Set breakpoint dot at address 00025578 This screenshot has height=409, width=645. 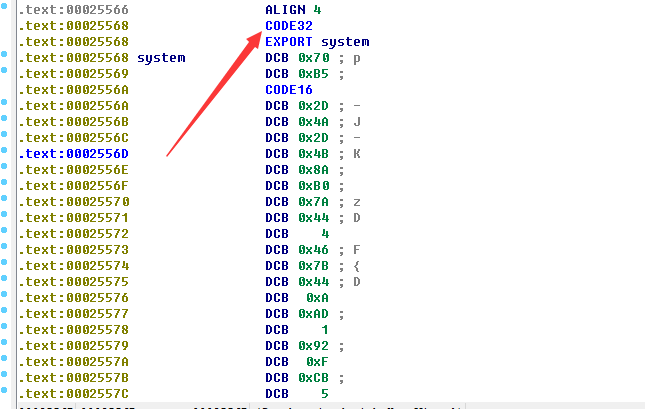coord(5,329)
